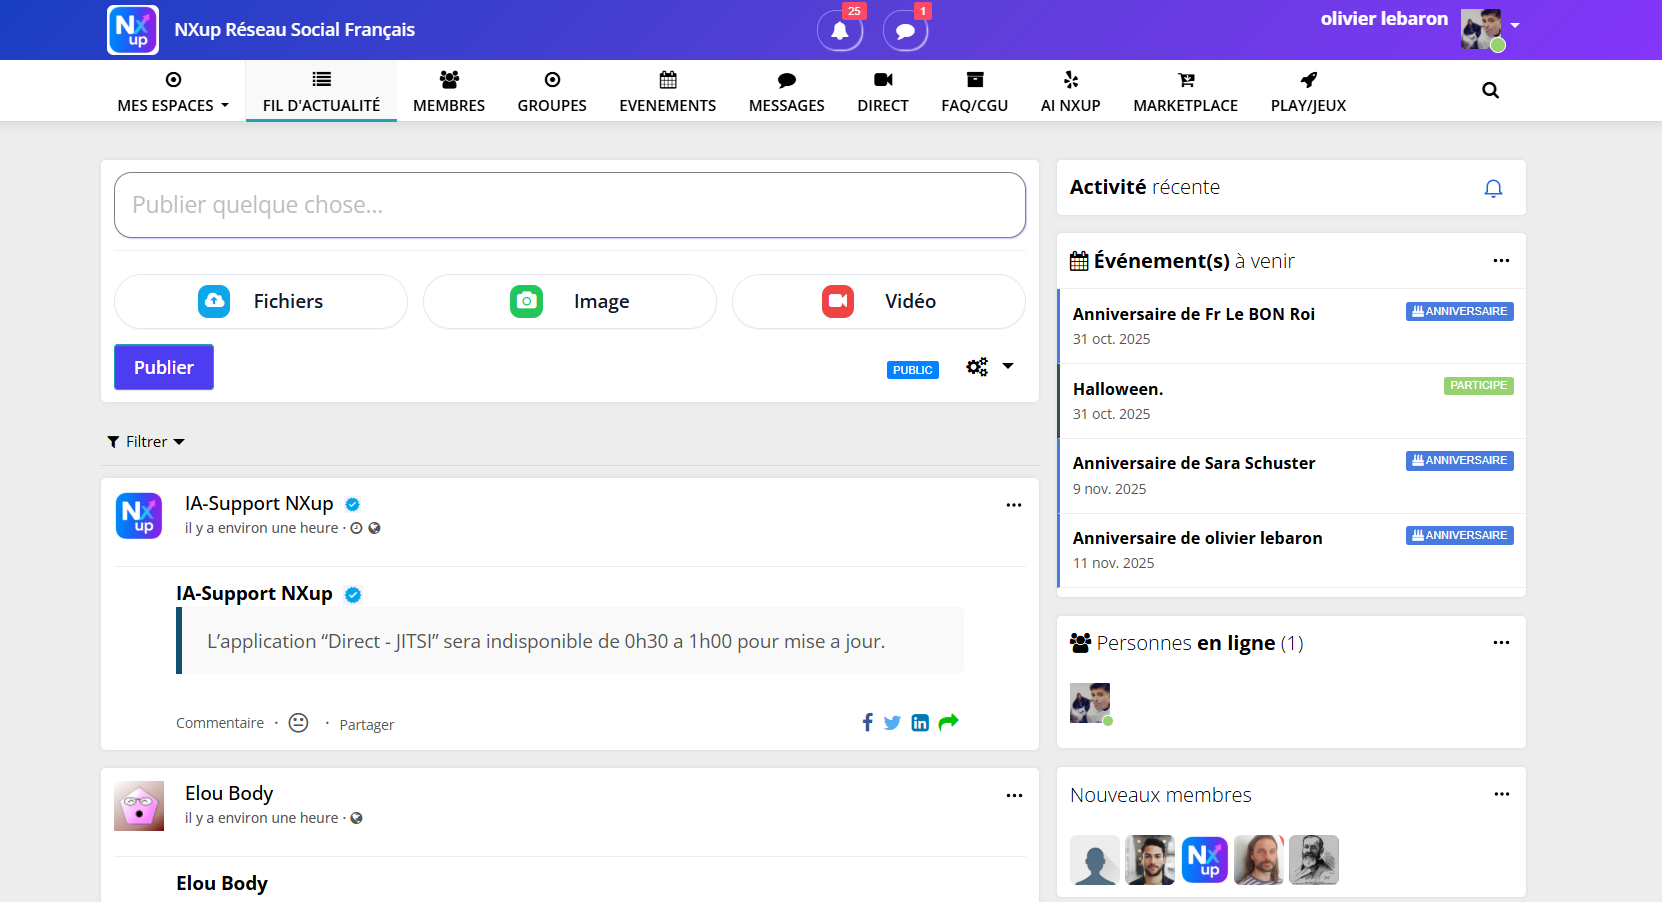Open the Filtrer dropdown
Screen dimensions: 1662x902
tap(146, 442)
